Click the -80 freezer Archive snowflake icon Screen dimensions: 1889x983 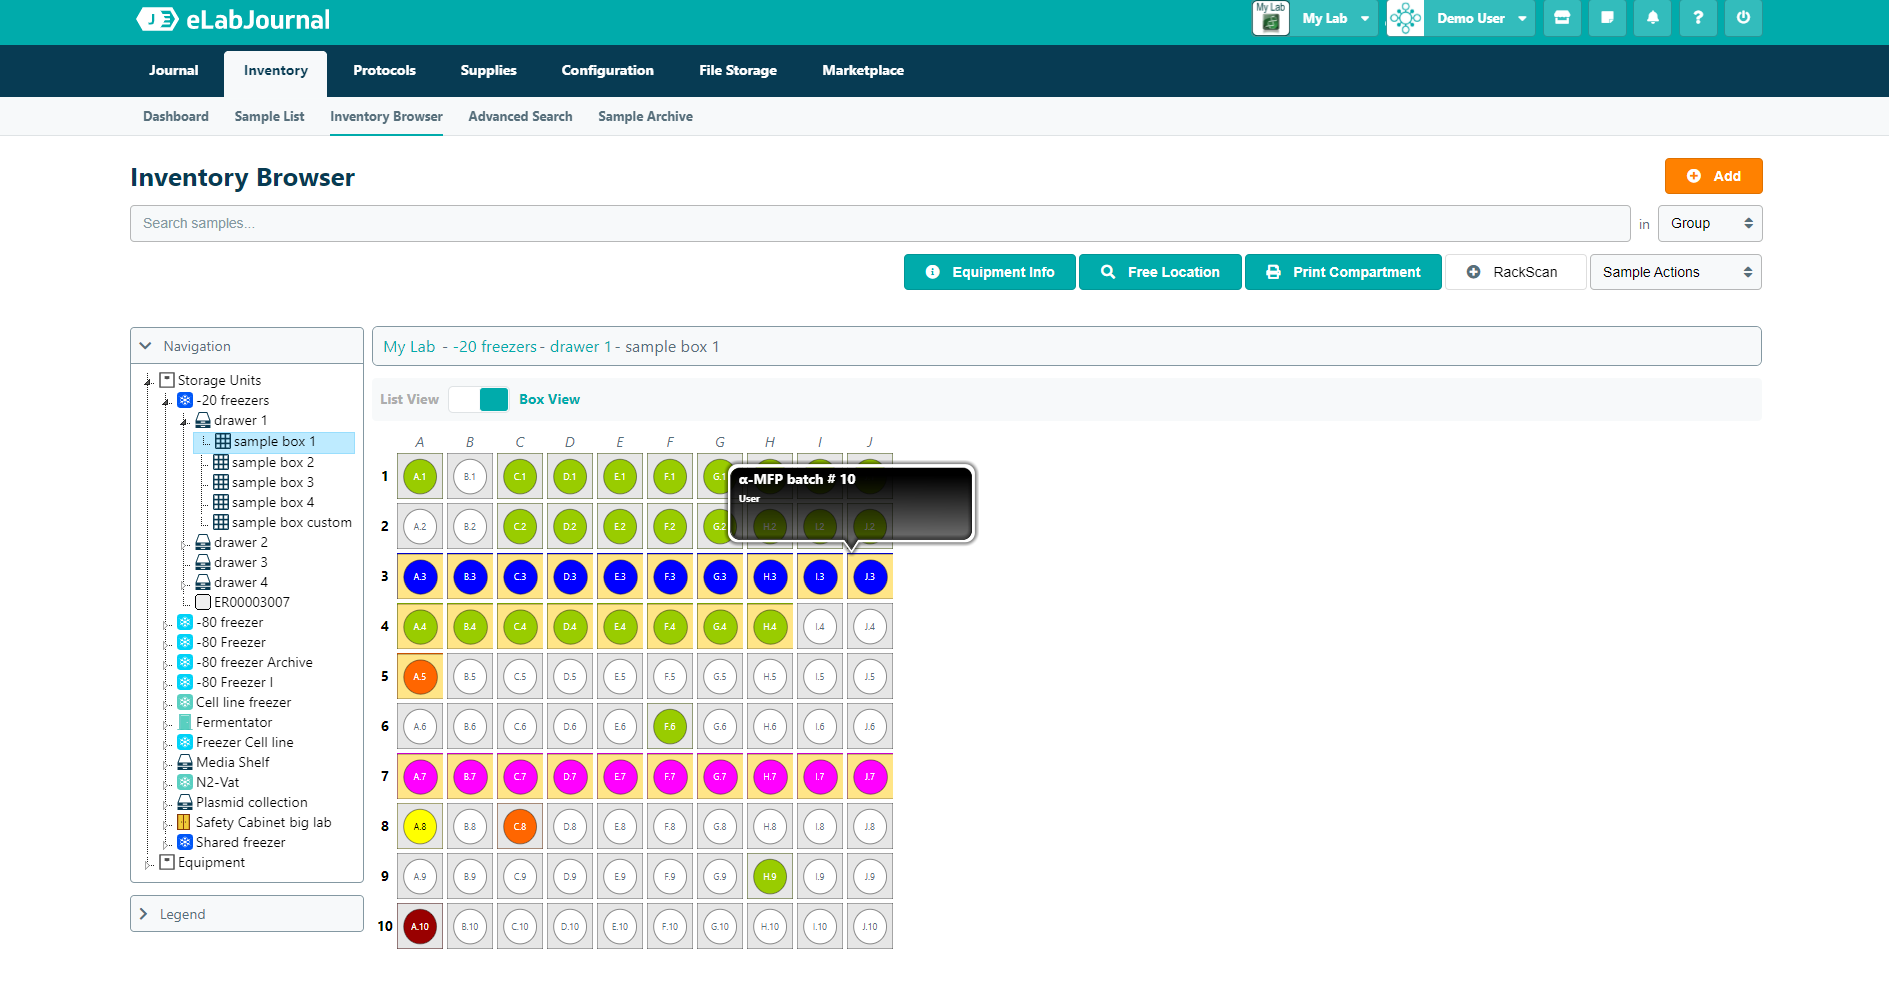[x=185, y=662]
